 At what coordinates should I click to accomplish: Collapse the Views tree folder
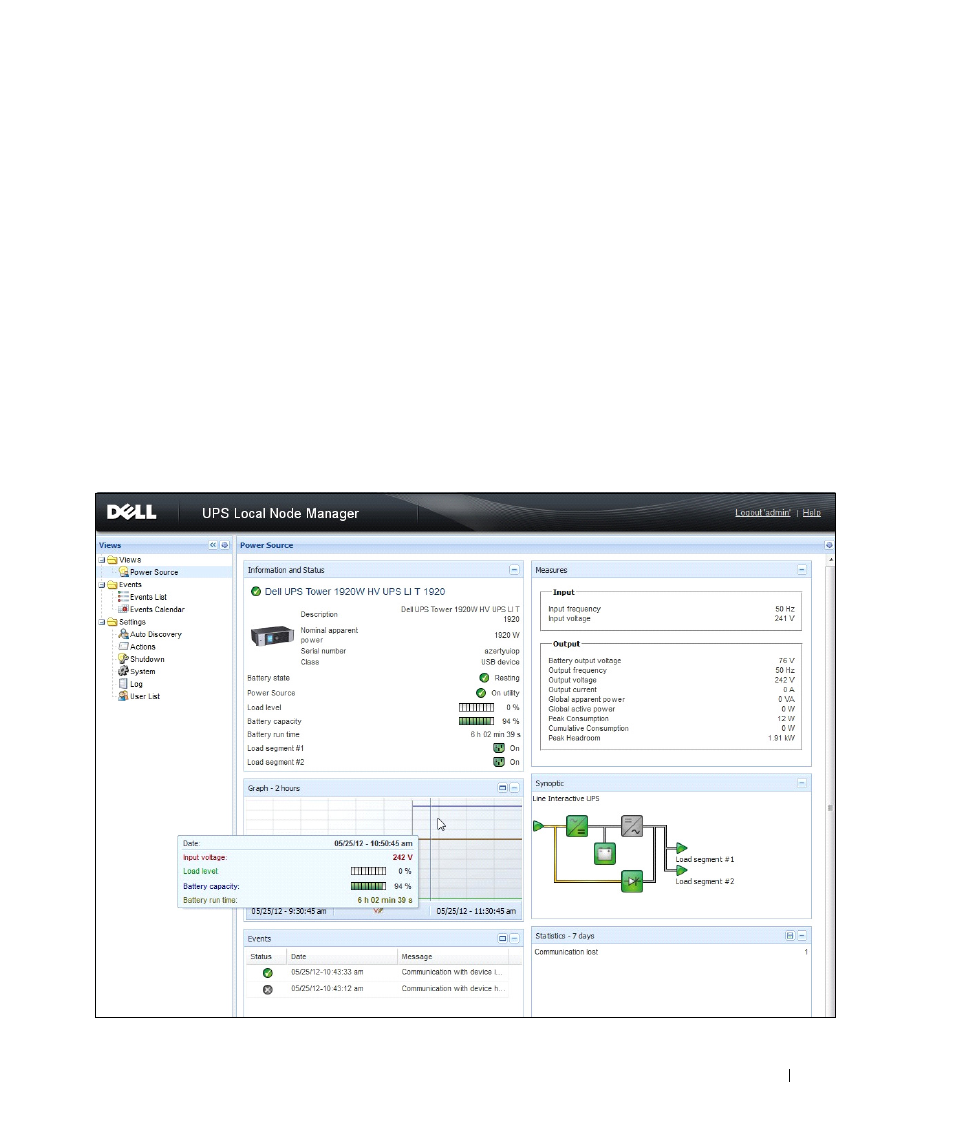click(102, 560)
